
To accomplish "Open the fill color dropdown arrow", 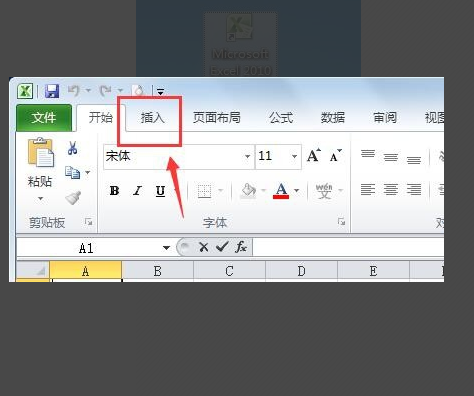I will tap(263, 191).
